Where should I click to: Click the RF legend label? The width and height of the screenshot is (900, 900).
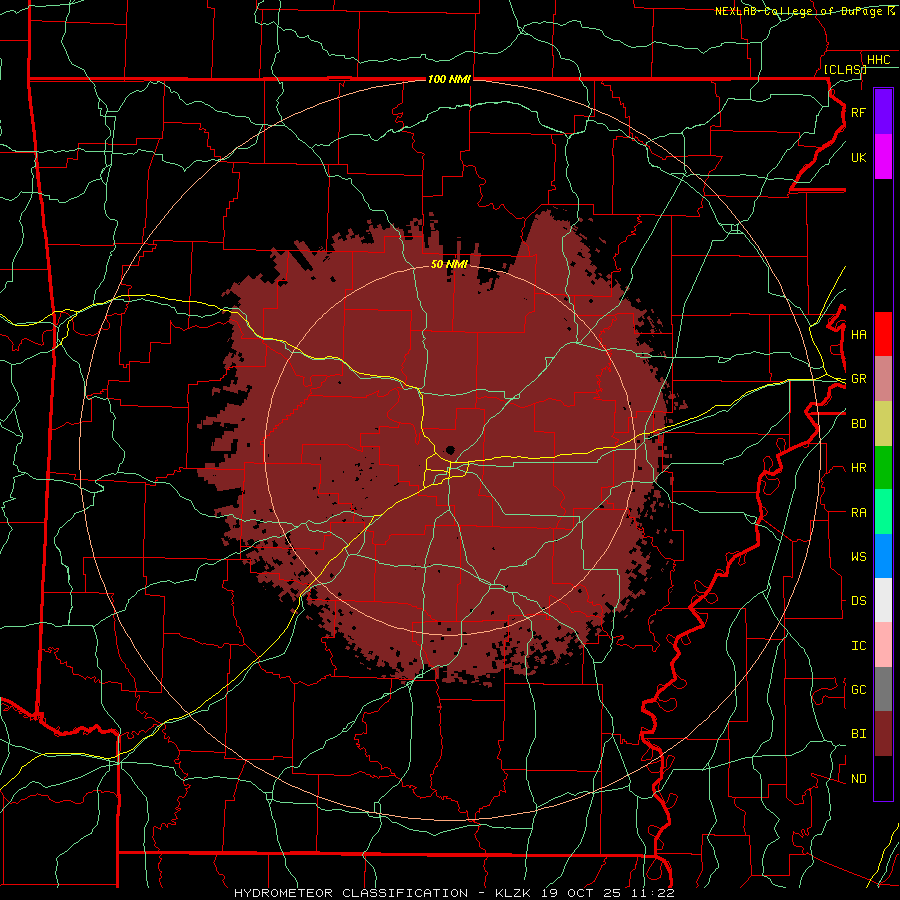(858, 112)
